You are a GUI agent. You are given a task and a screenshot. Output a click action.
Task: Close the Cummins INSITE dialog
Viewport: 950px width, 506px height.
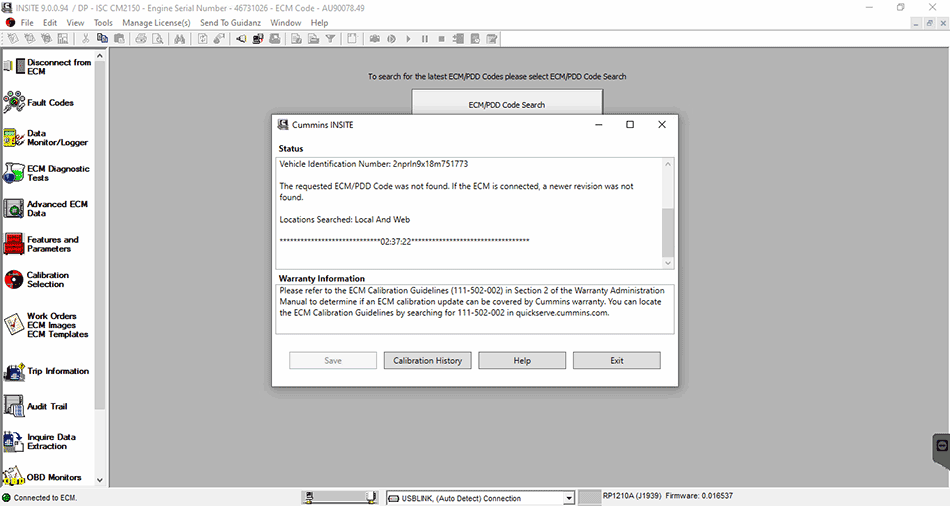(662, 124)
